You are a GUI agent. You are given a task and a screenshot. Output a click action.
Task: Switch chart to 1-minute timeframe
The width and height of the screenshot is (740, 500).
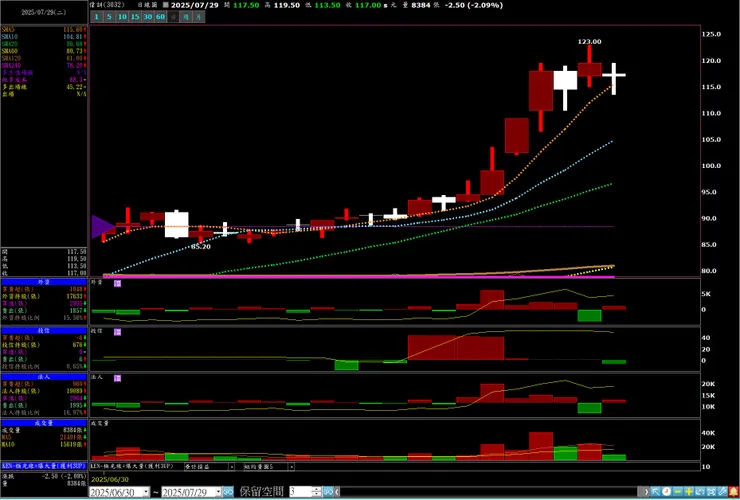coord(96,17)
